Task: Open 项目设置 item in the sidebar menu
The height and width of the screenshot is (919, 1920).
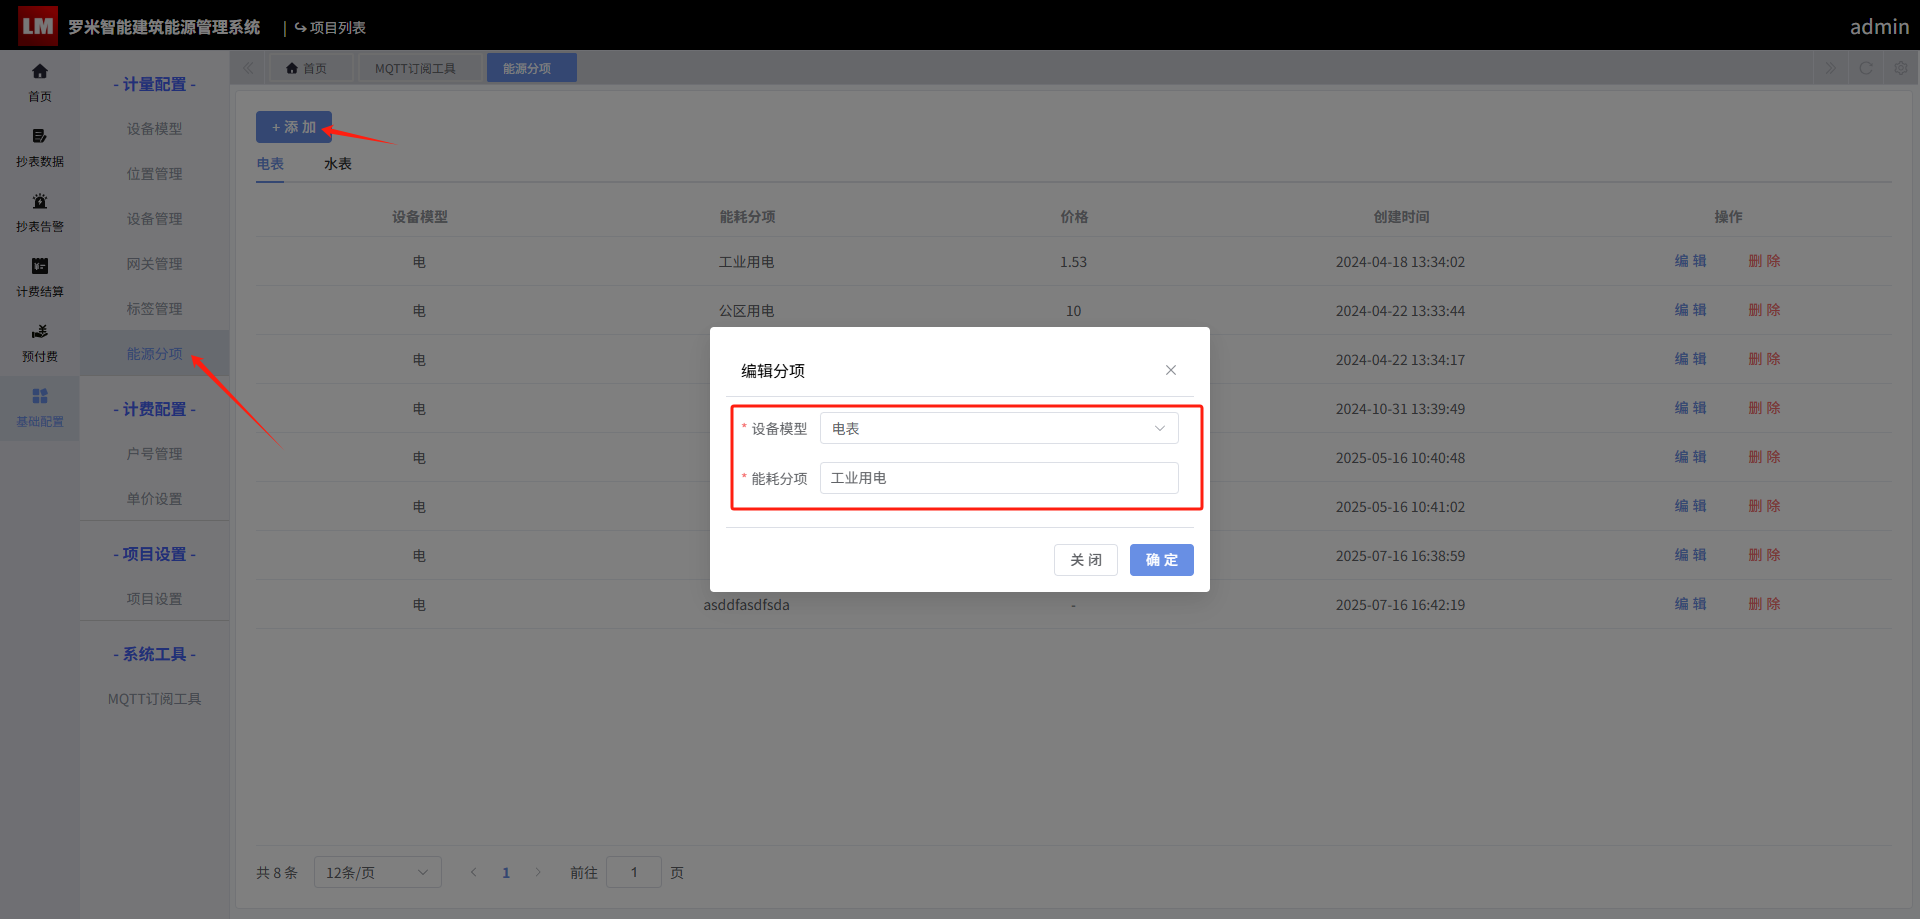Action: tap(155, 599)
